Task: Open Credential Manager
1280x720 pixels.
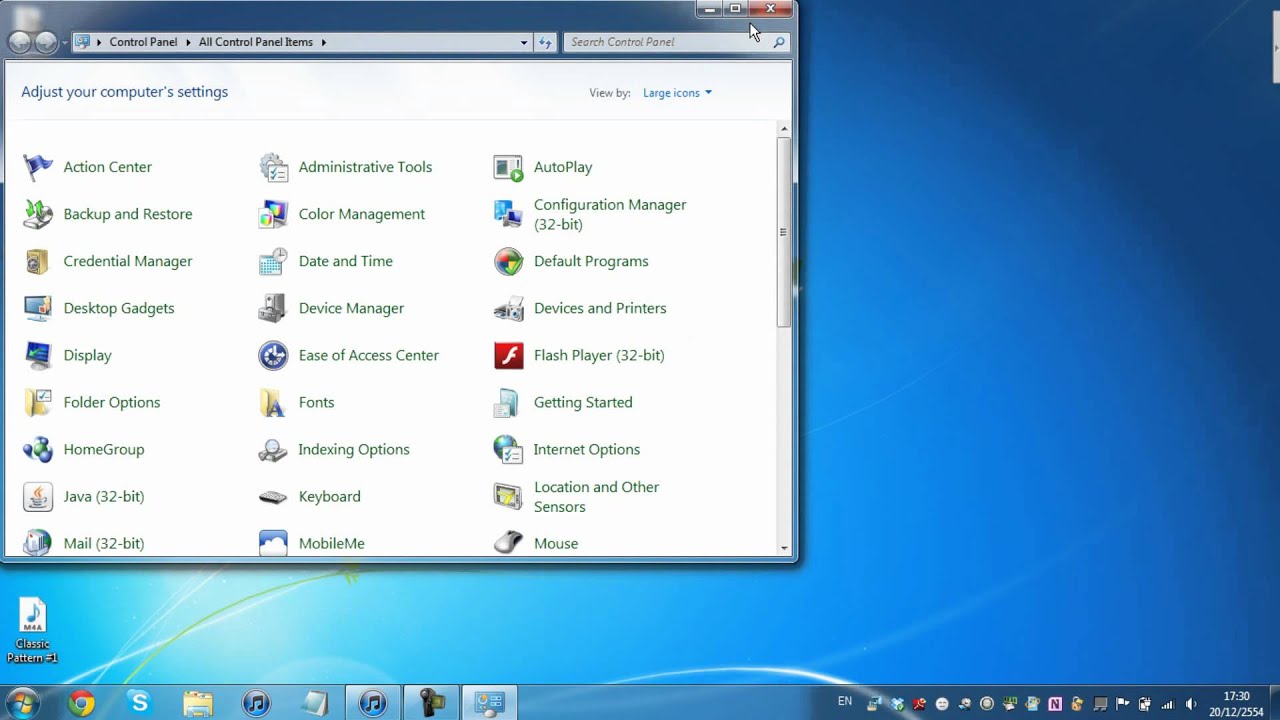Action: tap(107, 261)
